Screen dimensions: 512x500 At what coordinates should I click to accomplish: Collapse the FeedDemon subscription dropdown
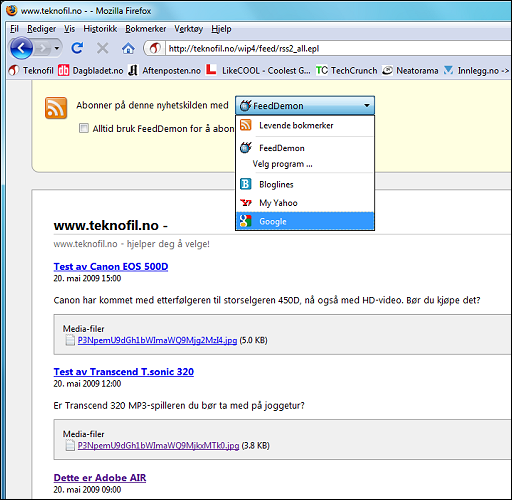305,106
